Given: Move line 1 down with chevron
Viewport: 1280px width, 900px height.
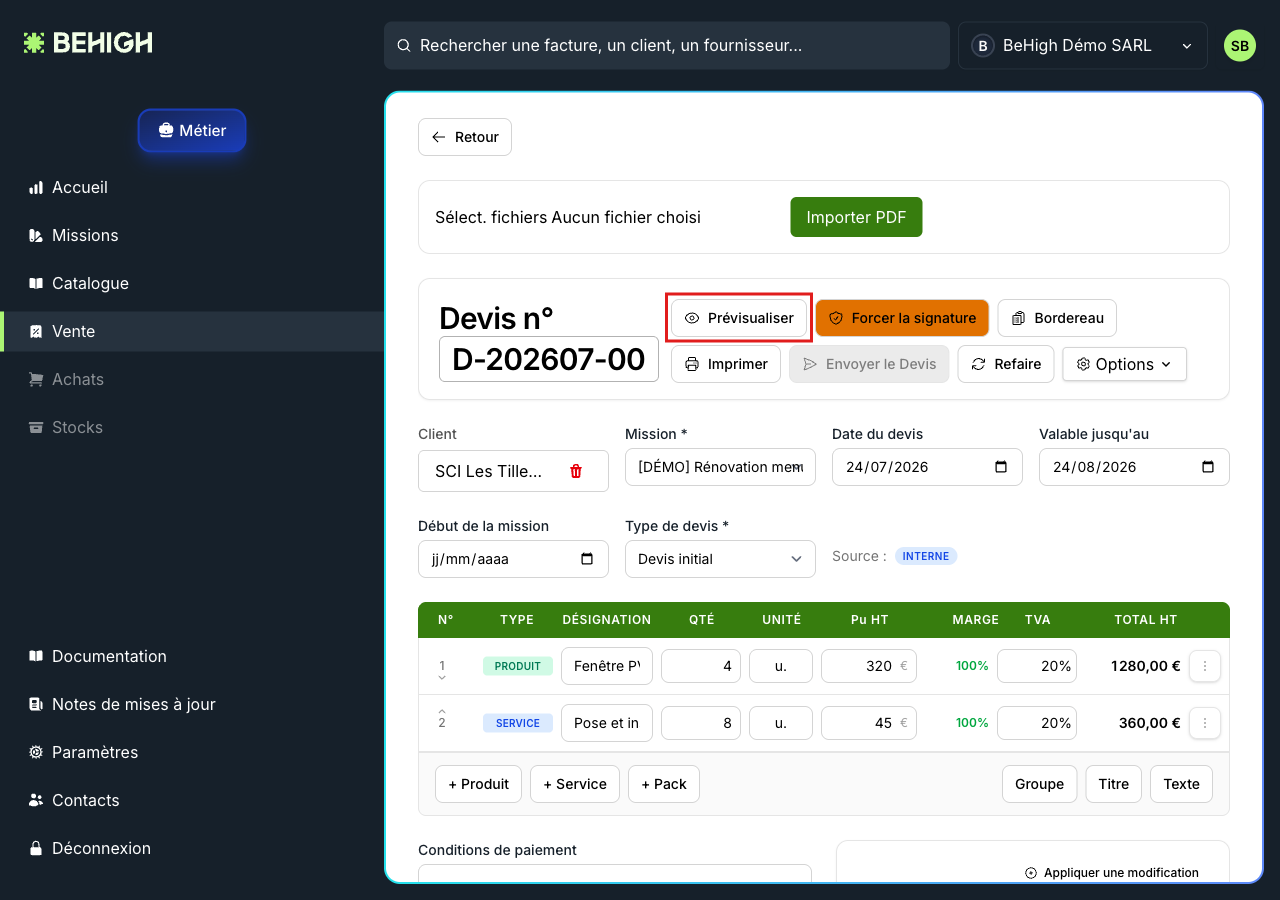Looking at the screenshot, I should click(x=442, y=678).
